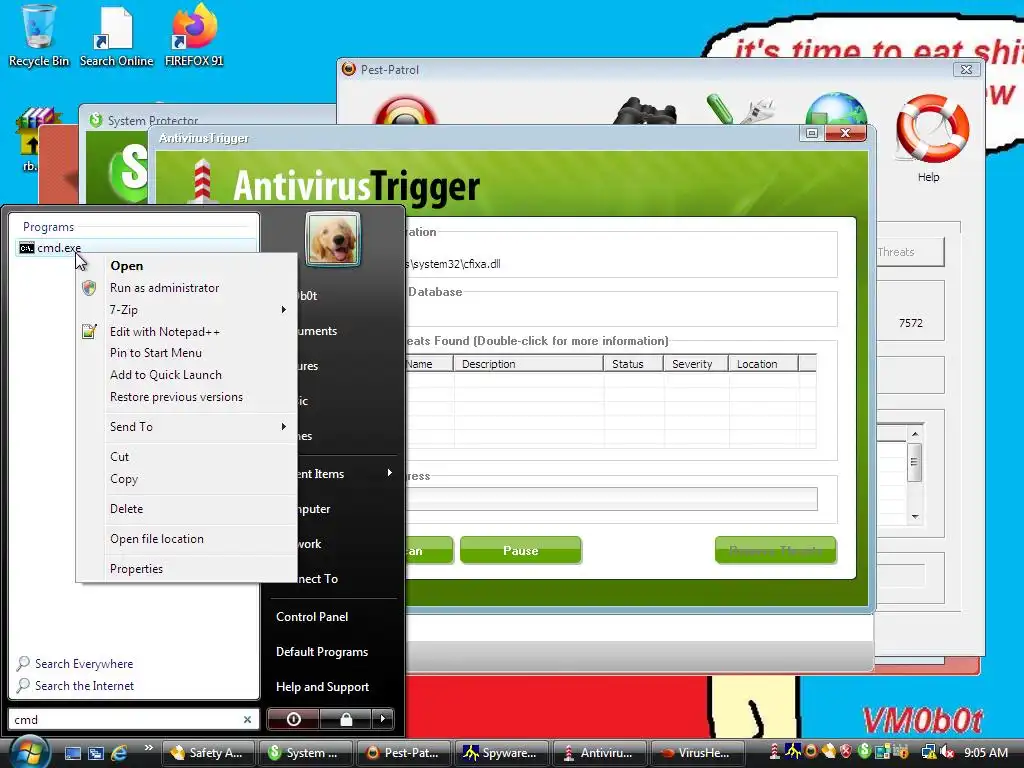The height and width of the screenshot is (768, 1024).
Task: Click the Show Desktop quick launch icon
Action: 72,753
